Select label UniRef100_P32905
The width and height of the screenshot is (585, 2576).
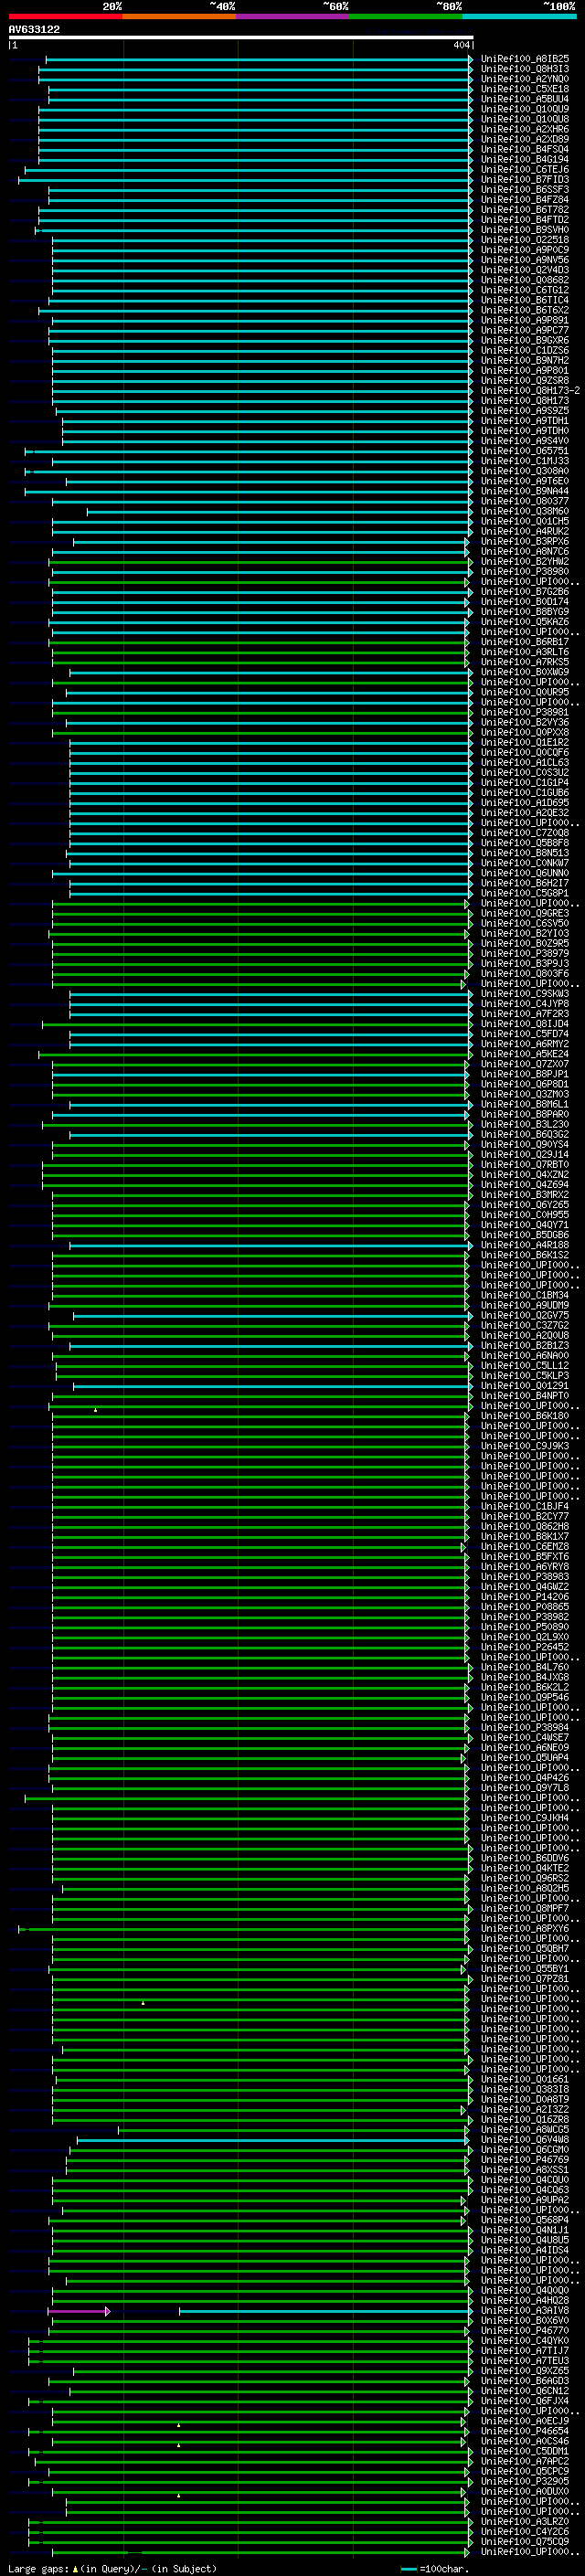click(525, 2482)
